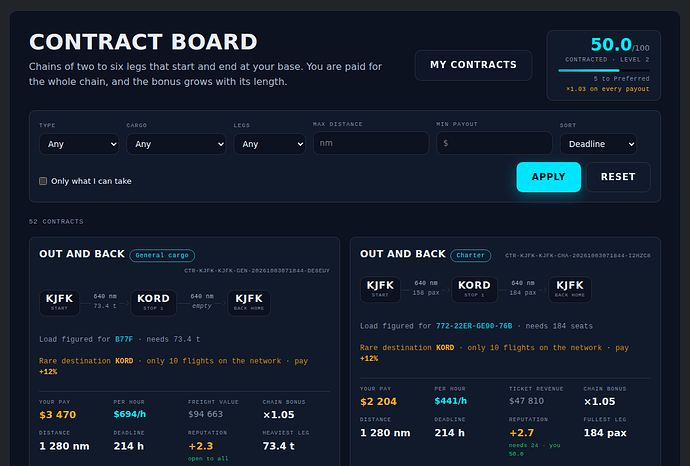Open the Sort dropdown set to Deadline
The height and width of the screenshot is (466, 690).
[x=598, y=144]
